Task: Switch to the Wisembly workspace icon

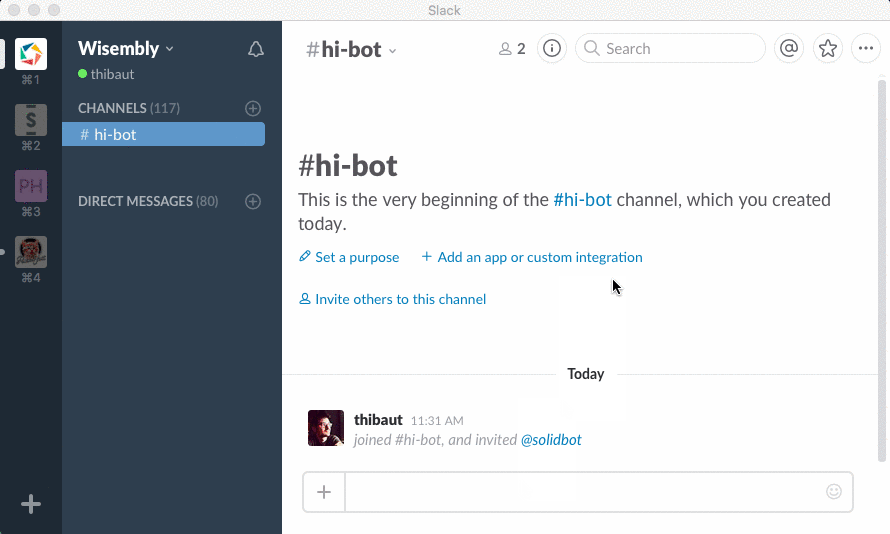Action: point(31,54)
